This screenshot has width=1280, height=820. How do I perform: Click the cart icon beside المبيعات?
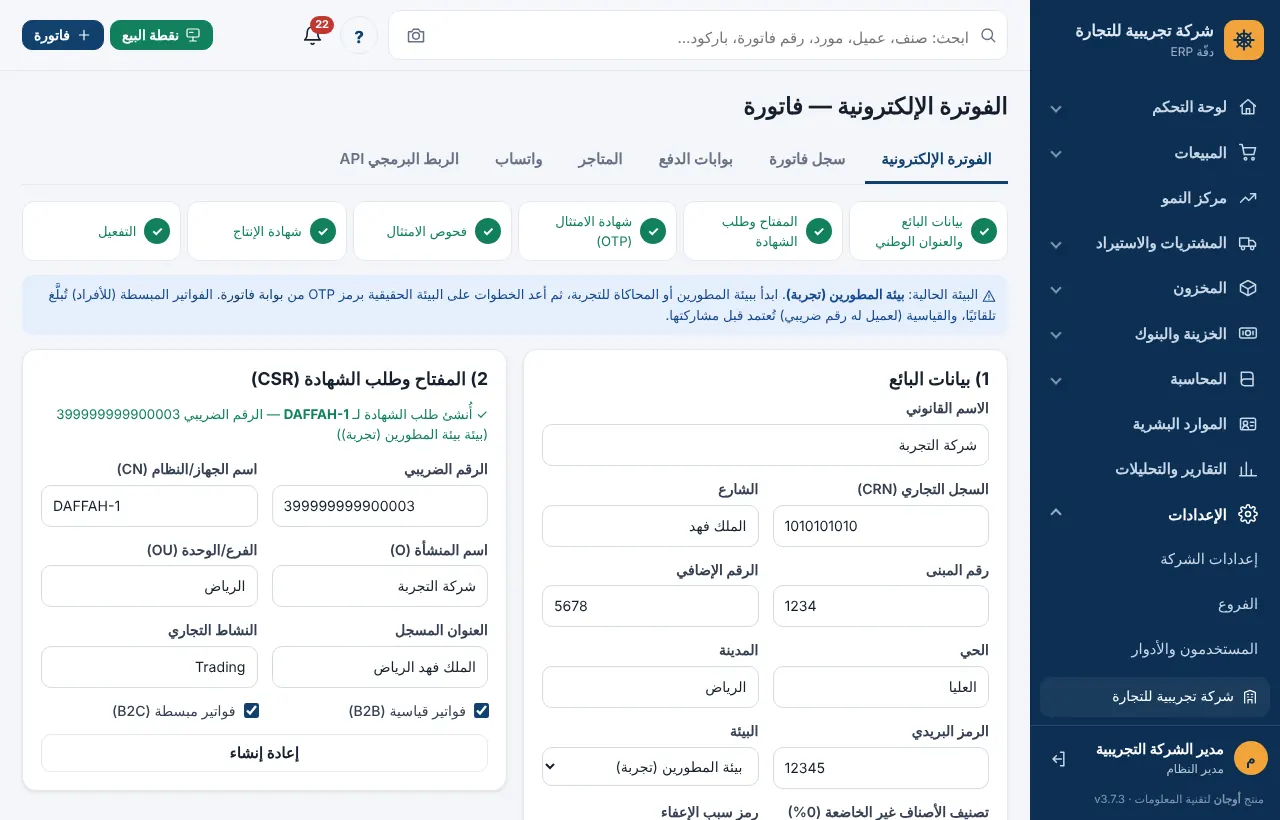tap(1247, 153)
